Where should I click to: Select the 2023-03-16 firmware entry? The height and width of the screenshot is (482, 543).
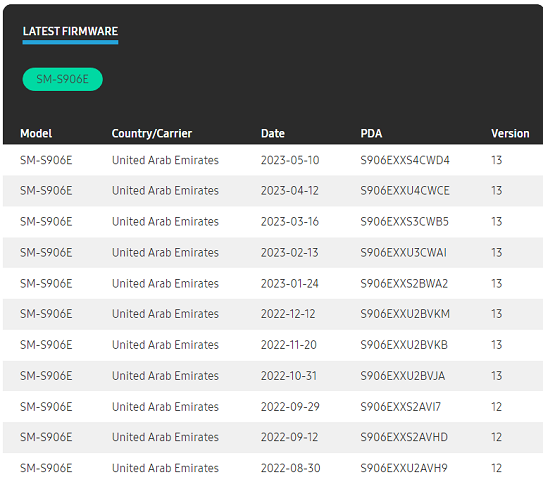click(273, 222)
